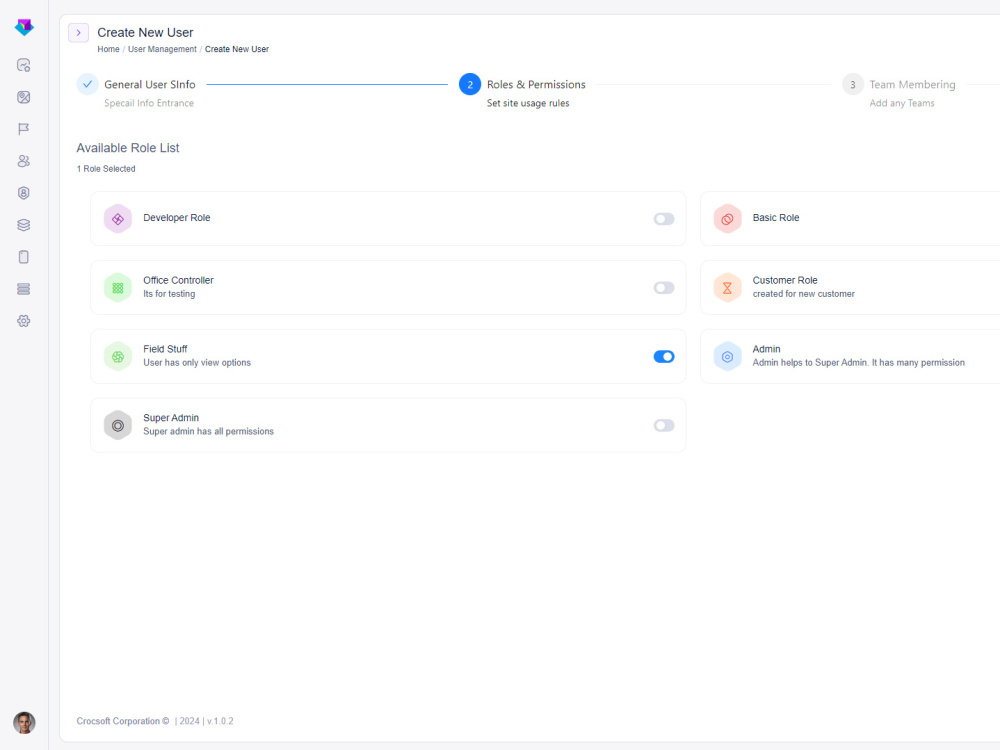
Task: Click "Specail Info Entrance" subtitle
Action: point(149,103)
